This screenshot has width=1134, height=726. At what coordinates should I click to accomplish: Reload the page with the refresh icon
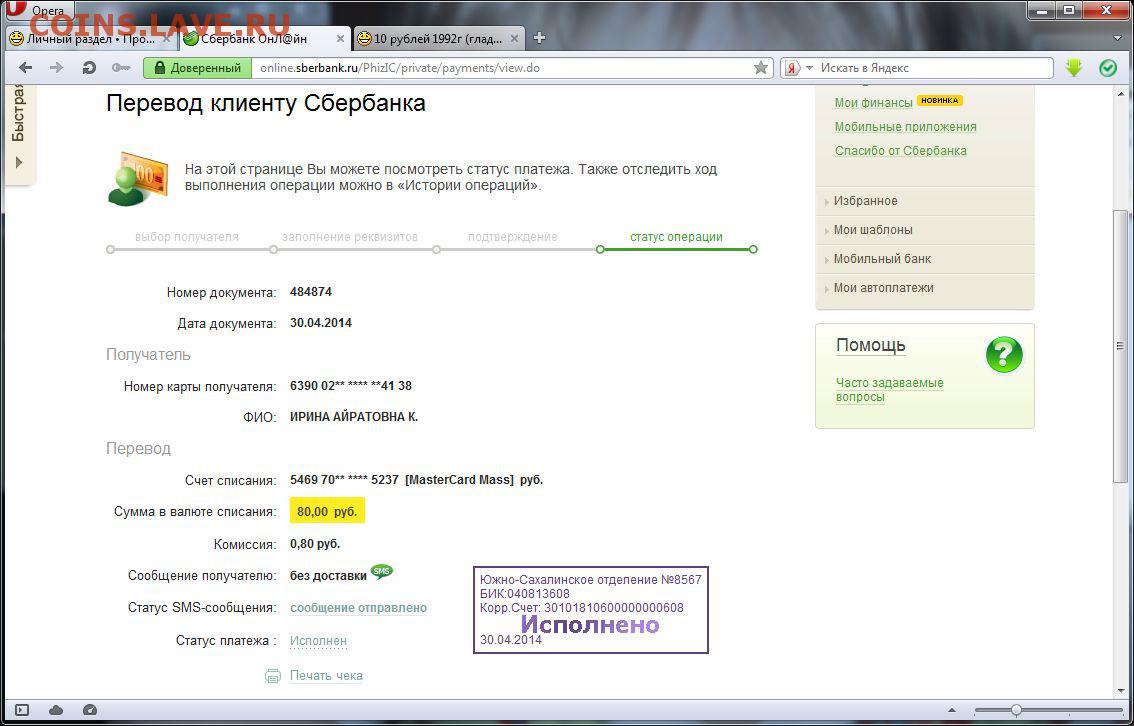89,68
